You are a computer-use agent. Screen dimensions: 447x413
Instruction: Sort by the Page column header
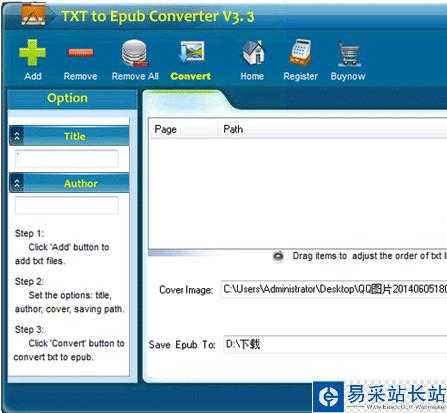183,129
